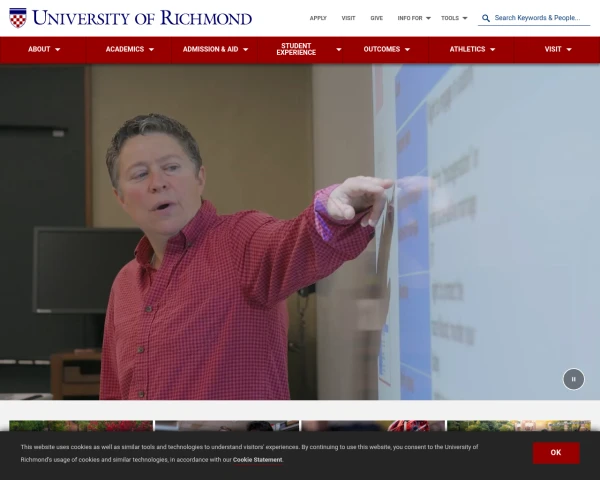Screen dimensions: 600x480
Task: Pause the hero background video
Action: pyautogui.click(x=573, y=378)
